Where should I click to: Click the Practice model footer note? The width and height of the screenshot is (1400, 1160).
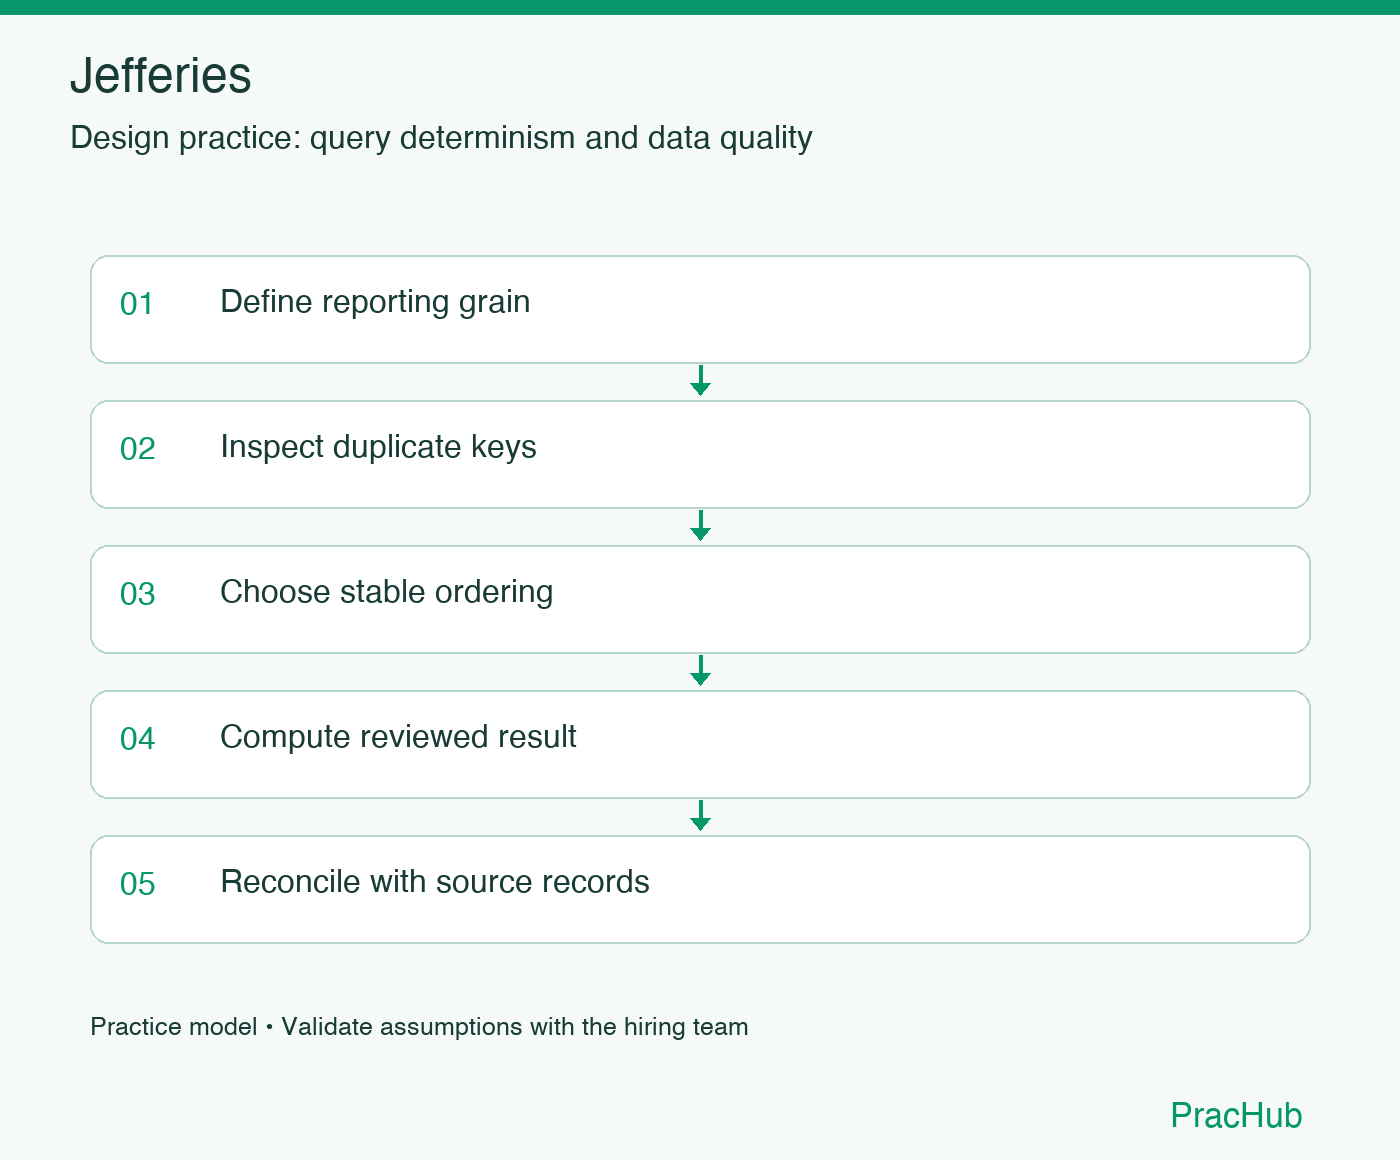pos(419,1027)
